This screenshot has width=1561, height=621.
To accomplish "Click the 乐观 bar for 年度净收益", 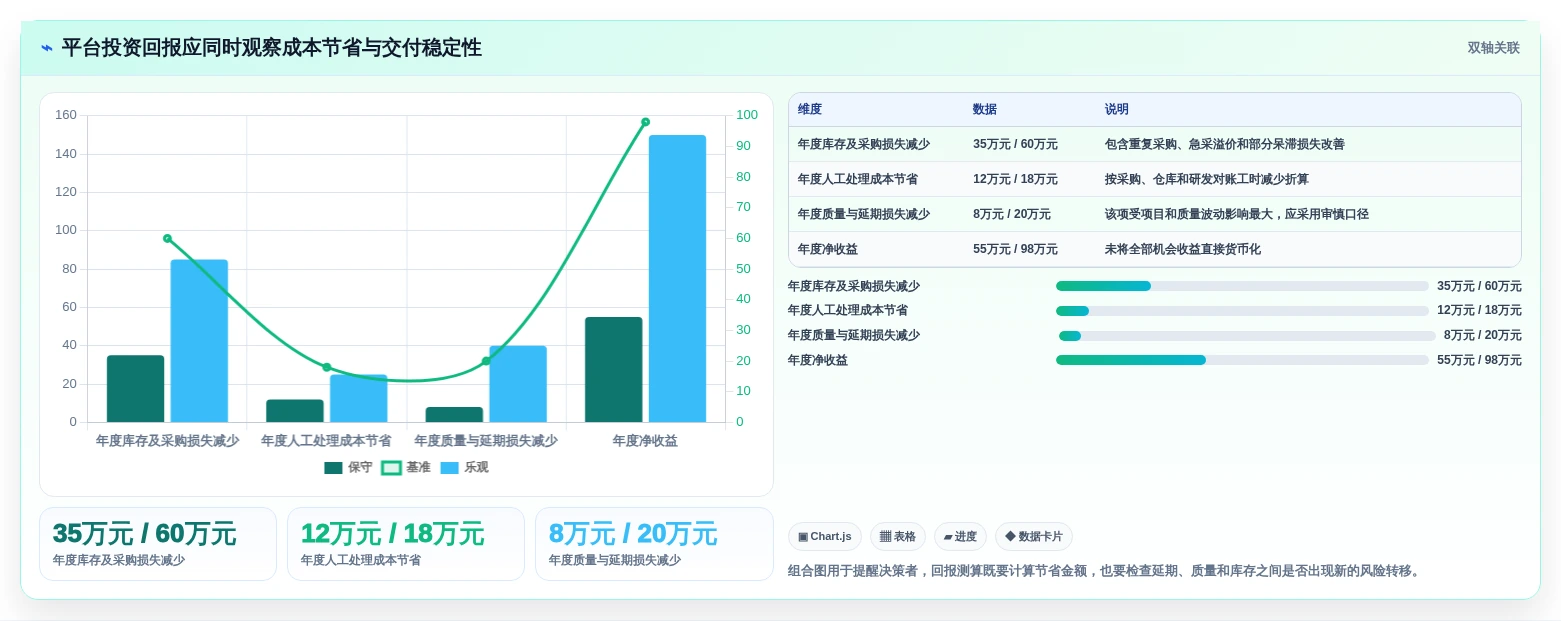I will [x=677, y=278].
